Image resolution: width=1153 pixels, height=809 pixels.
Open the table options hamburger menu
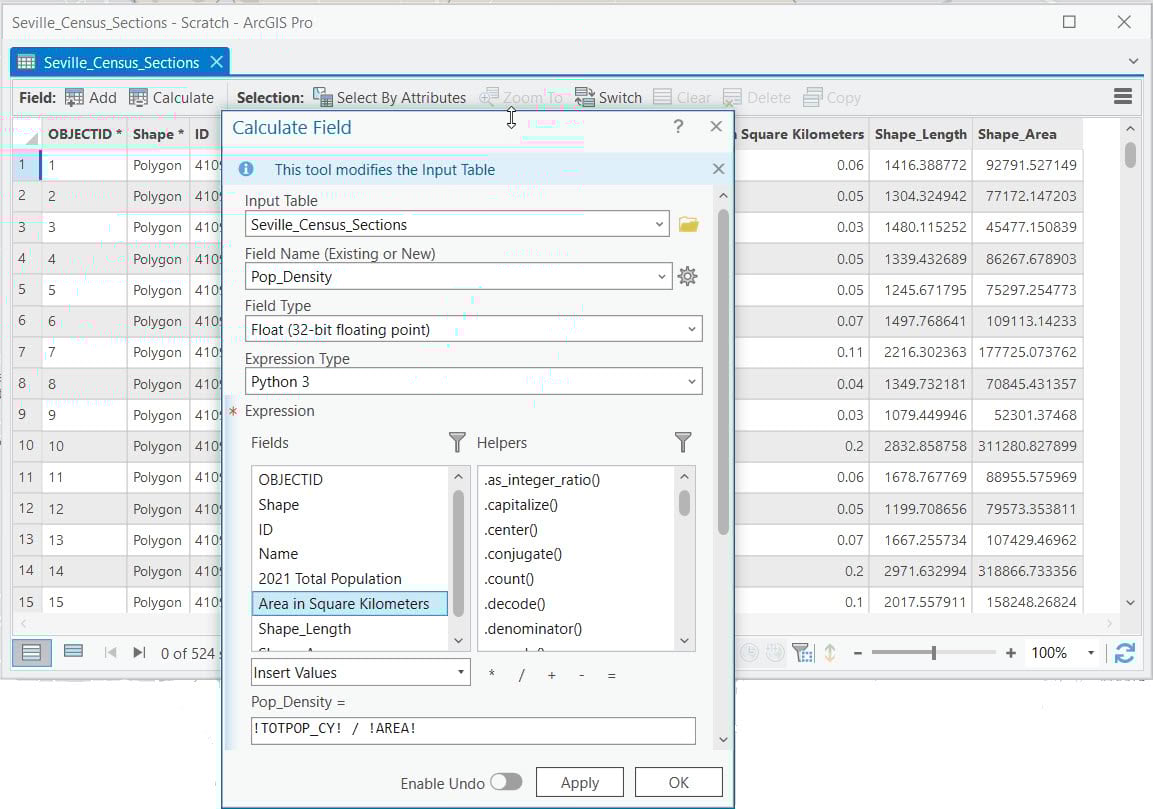point(1122,97)
